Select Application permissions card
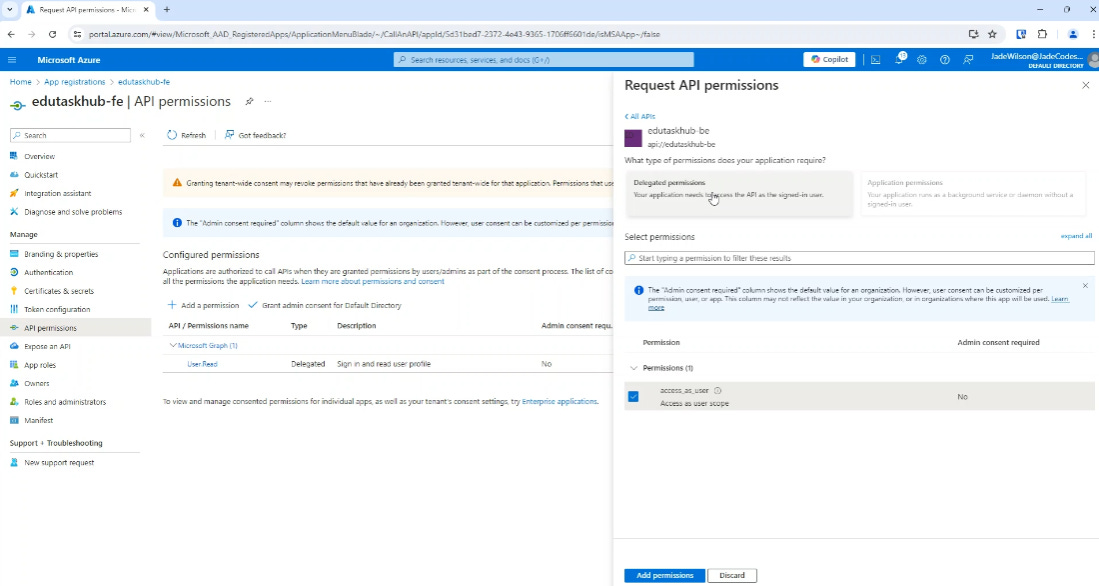The width and height of the screenshot is (1099, 586). [973, 193]
